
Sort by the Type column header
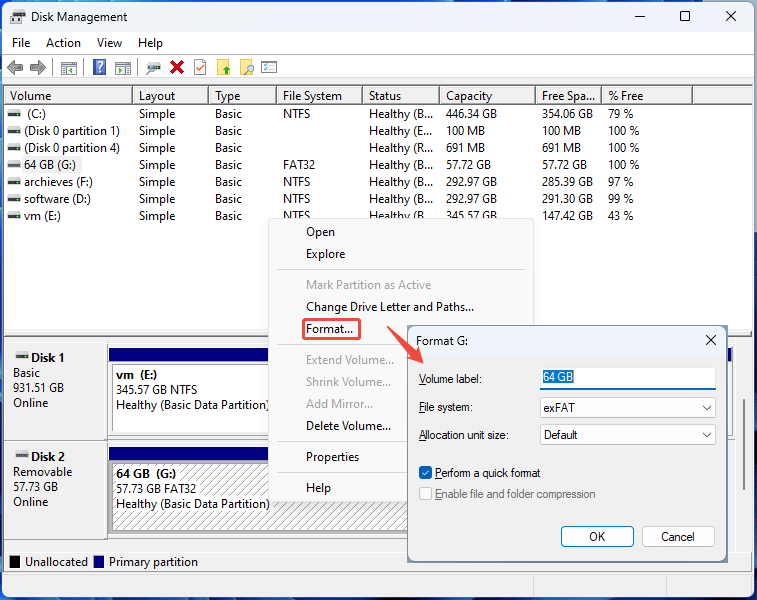pyautogui.click(x=243, y=96)
